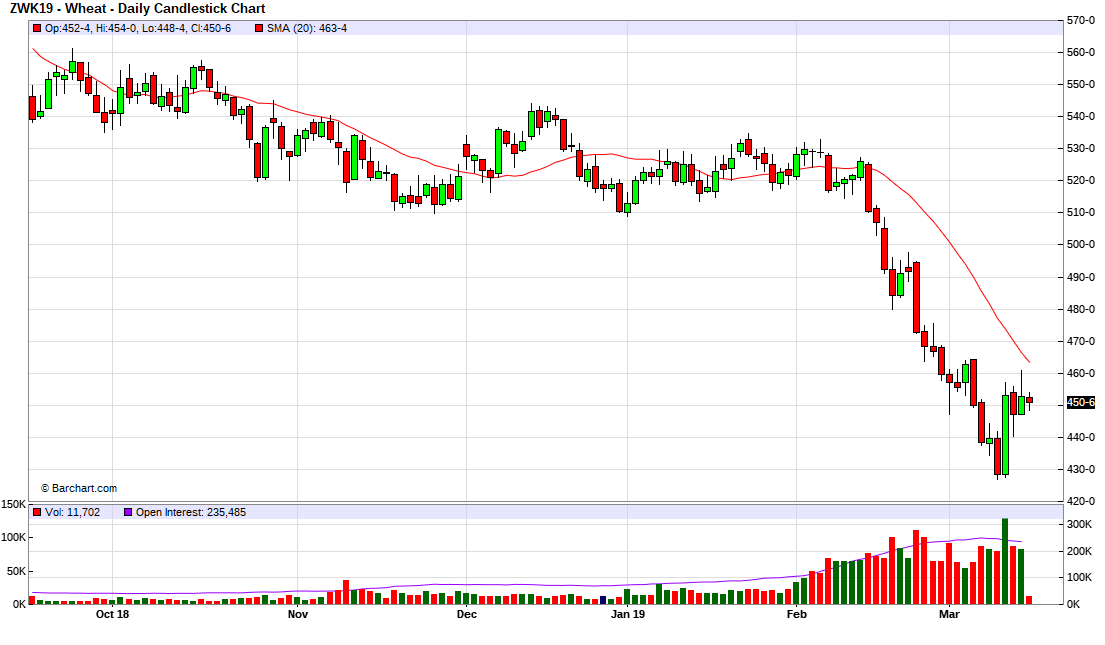
Task: Select the SMA (20): 463-4 legend text
Action: [x=307, y=28]
